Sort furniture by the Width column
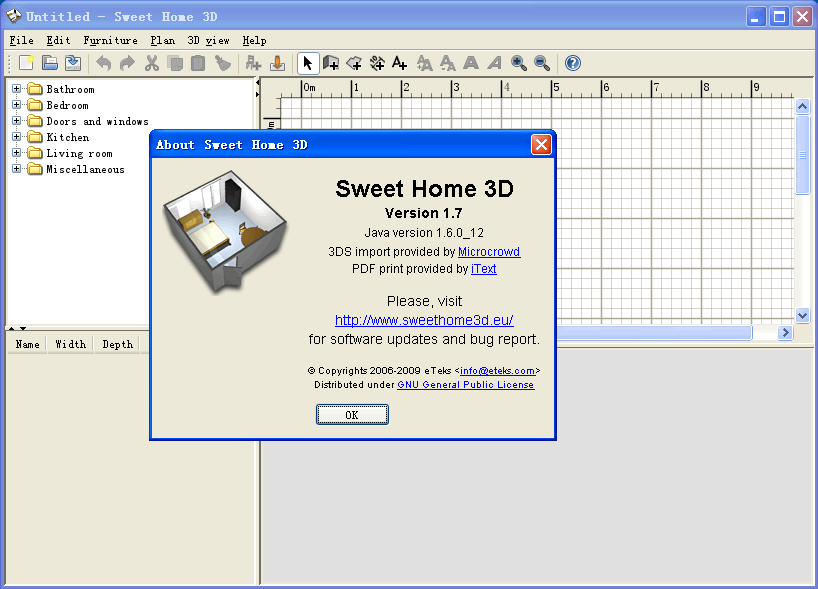Image resolution: width=818 pixels, height=589 pixels. pos(70,344)
